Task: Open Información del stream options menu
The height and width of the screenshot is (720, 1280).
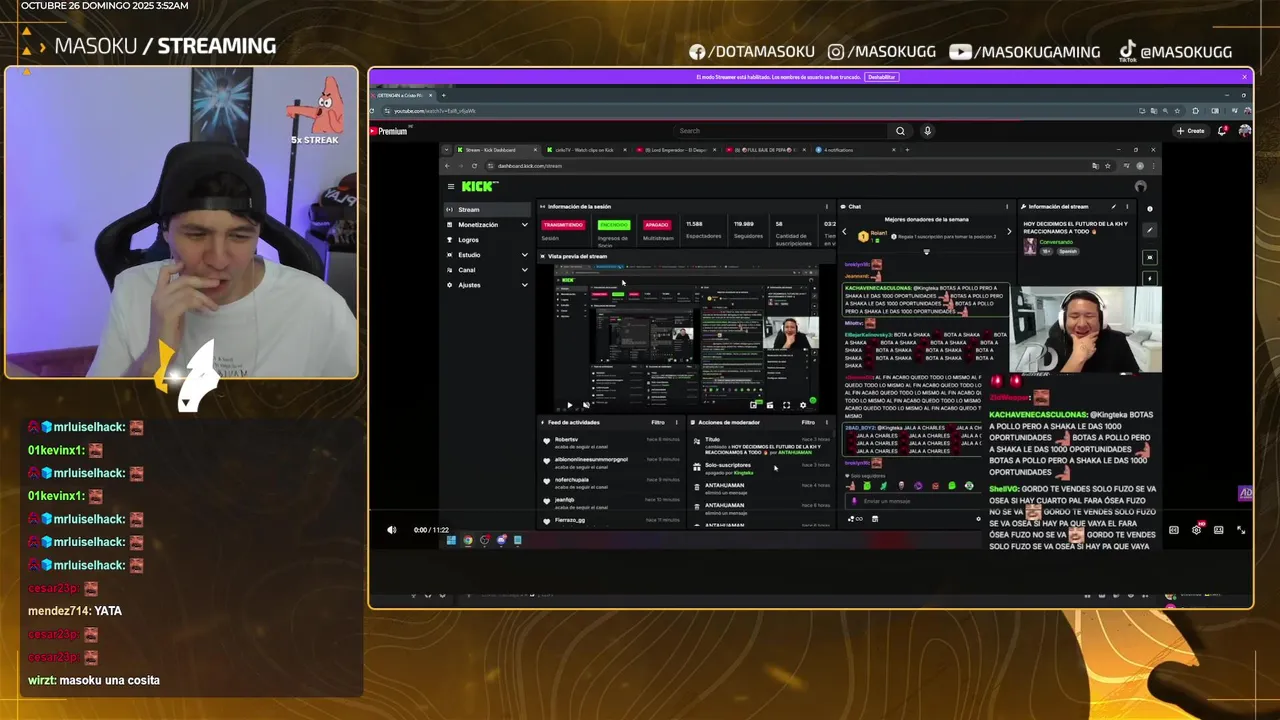Action: pyautogui.click(x=1127, y=207)
